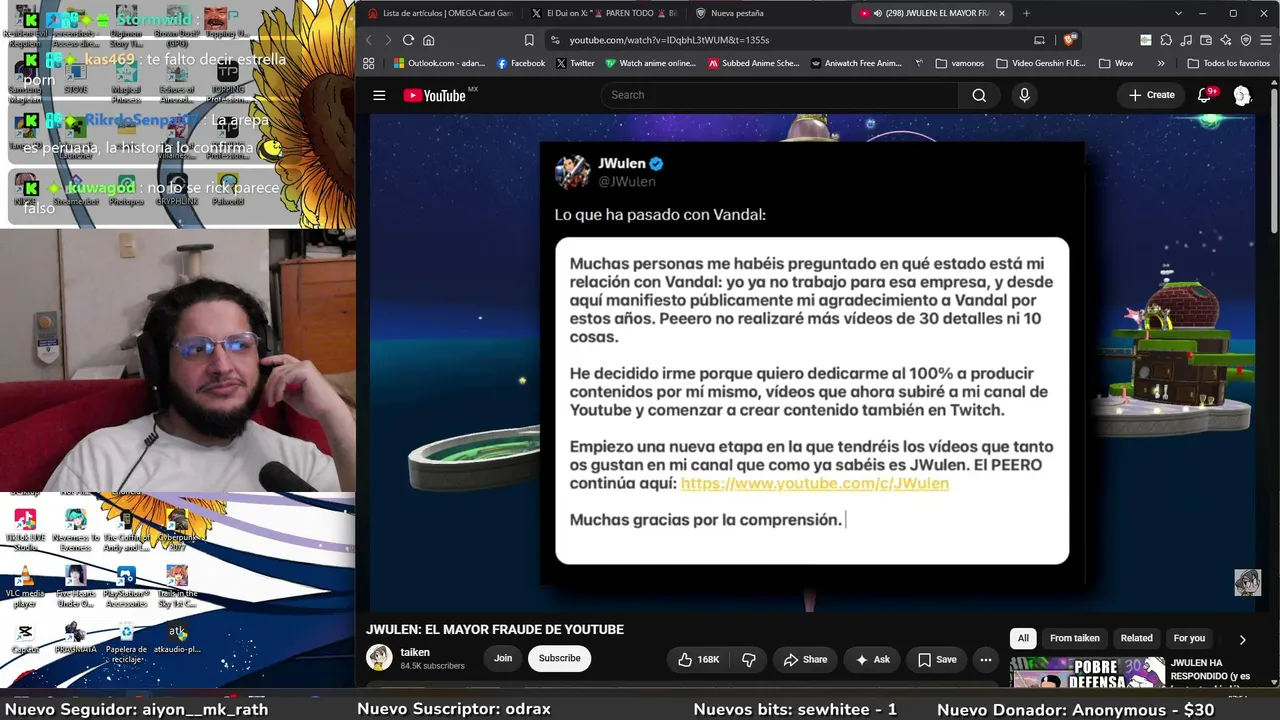The image size is (1280, 720).
Task: Open the Wow bookmark folder
Action: pos(1116,63)
